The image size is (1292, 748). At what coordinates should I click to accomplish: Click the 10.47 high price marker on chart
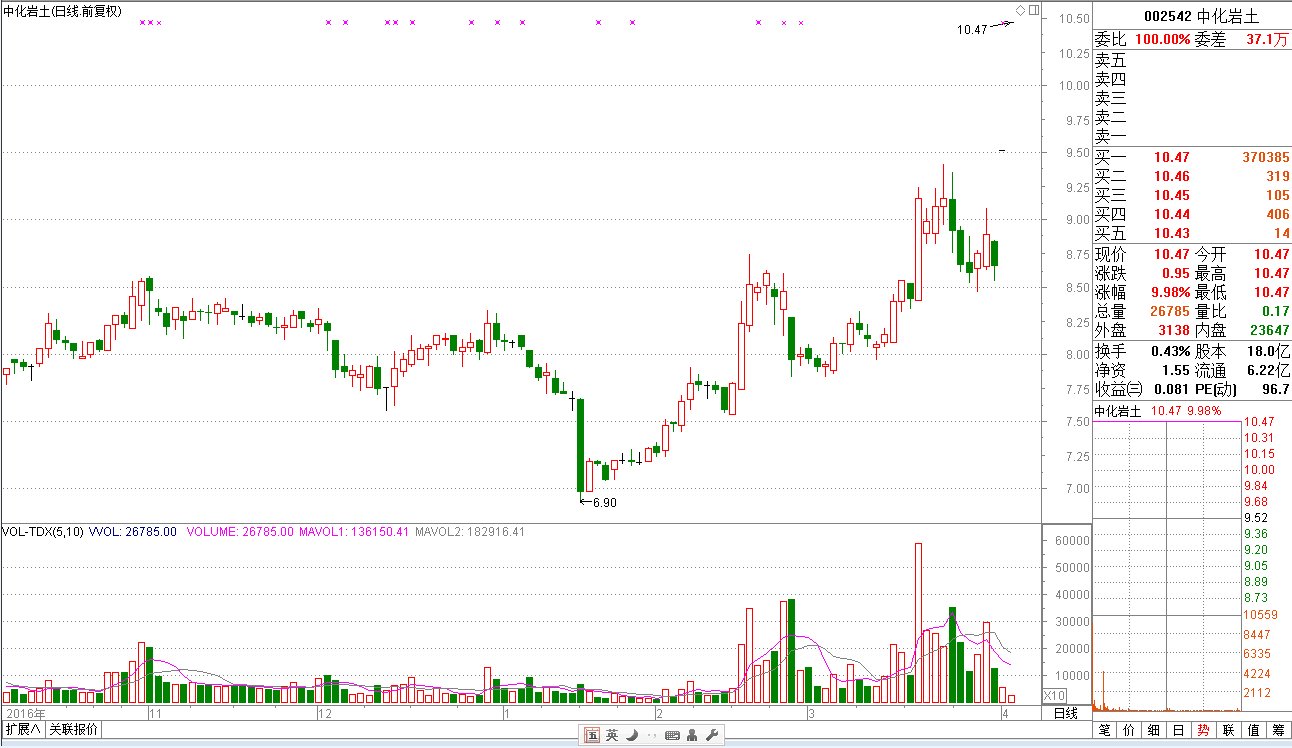click(971, 30)
